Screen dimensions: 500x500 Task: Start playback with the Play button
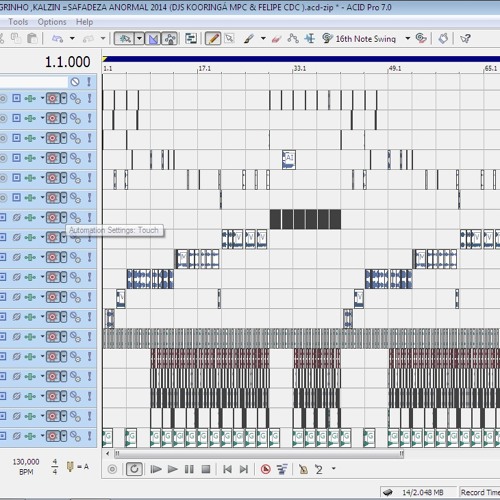coord(172,469)
